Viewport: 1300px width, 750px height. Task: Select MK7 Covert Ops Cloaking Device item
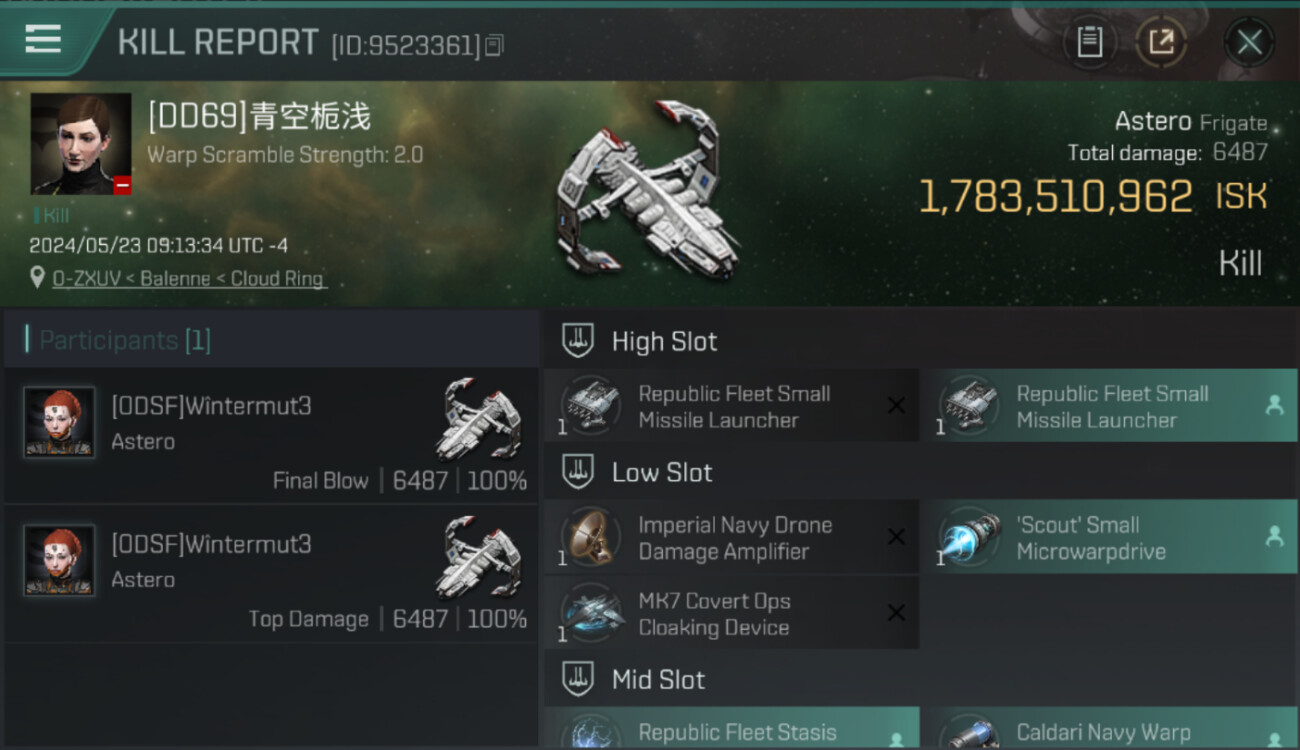tap(731, 613)
